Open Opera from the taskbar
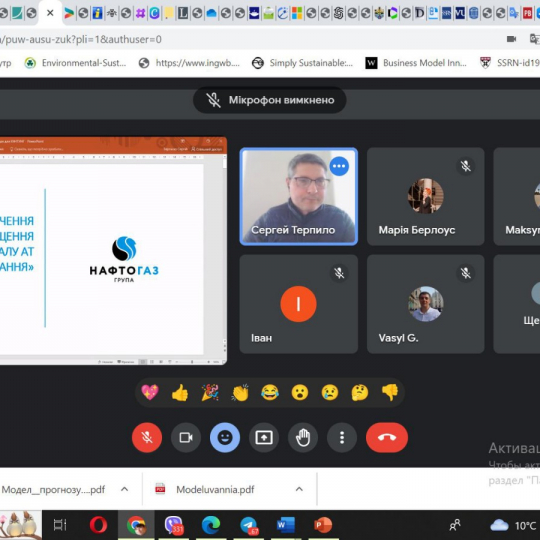Image resolution: width=540 pixels, height=540 pixels. 98,525
